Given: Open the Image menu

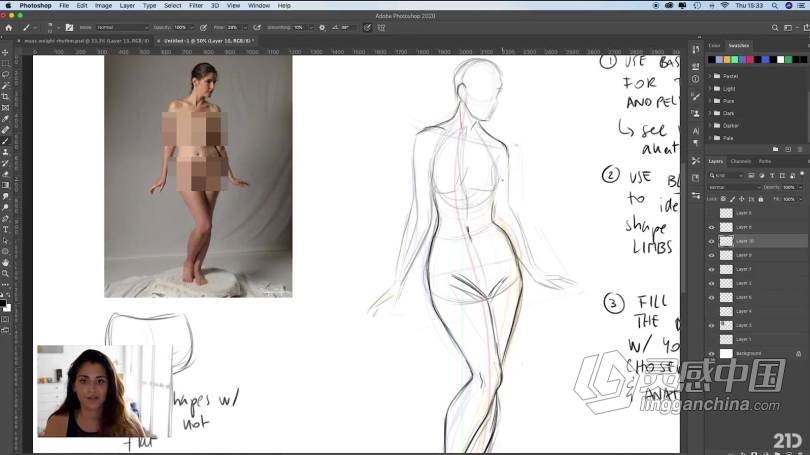Looking at the screenshot, I should click(103, 6).
